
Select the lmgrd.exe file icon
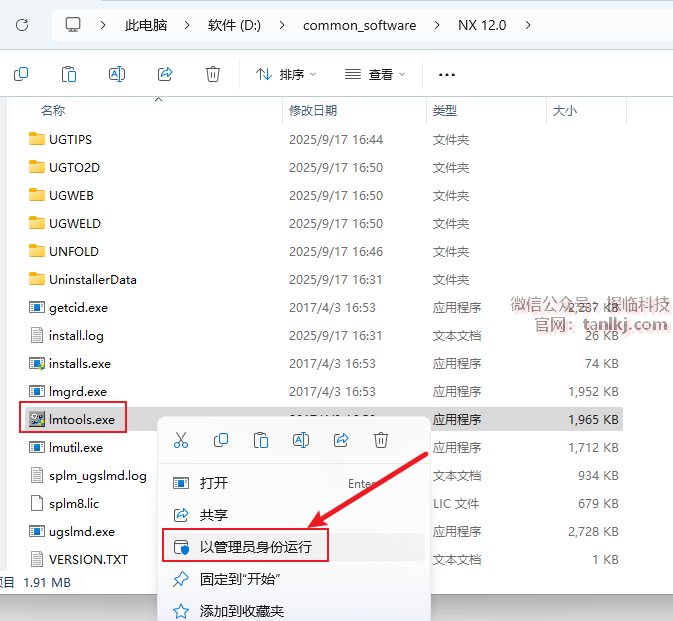pyautogui.click(x=37, y=391)
